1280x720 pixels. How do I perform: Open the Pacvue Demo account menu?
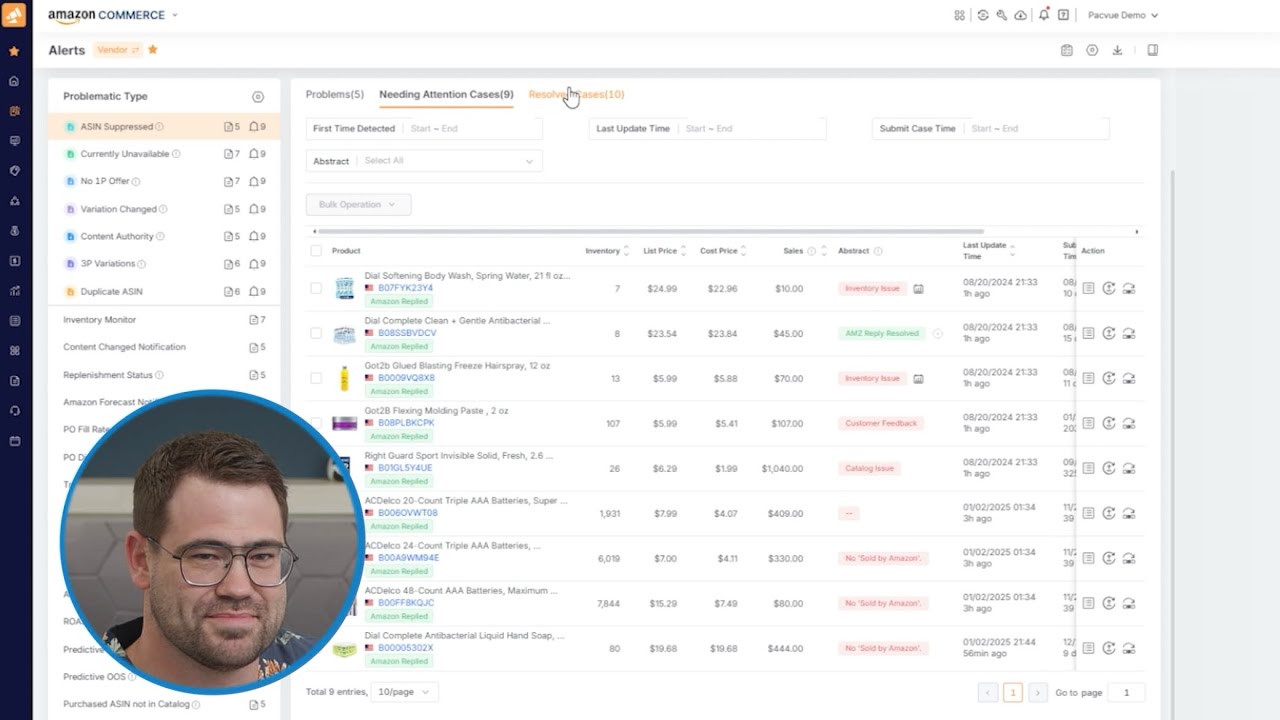click(1123, 15)
